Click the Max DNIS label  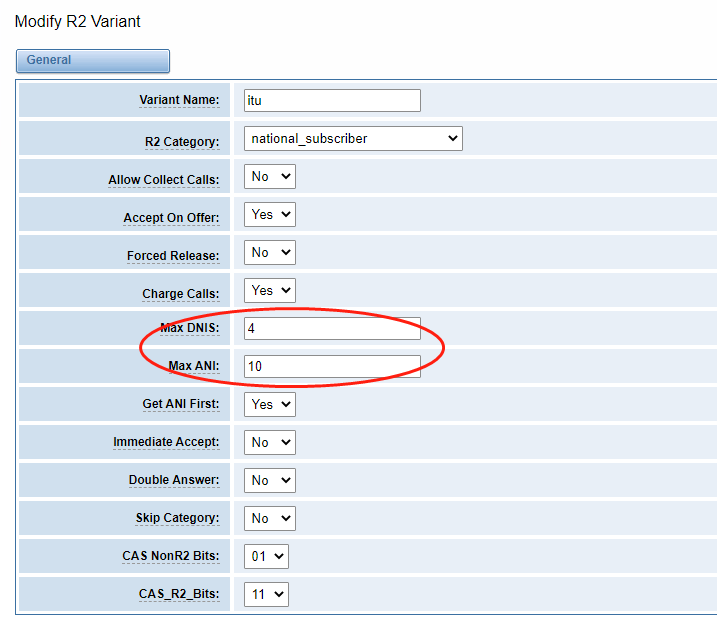point(190,328)
